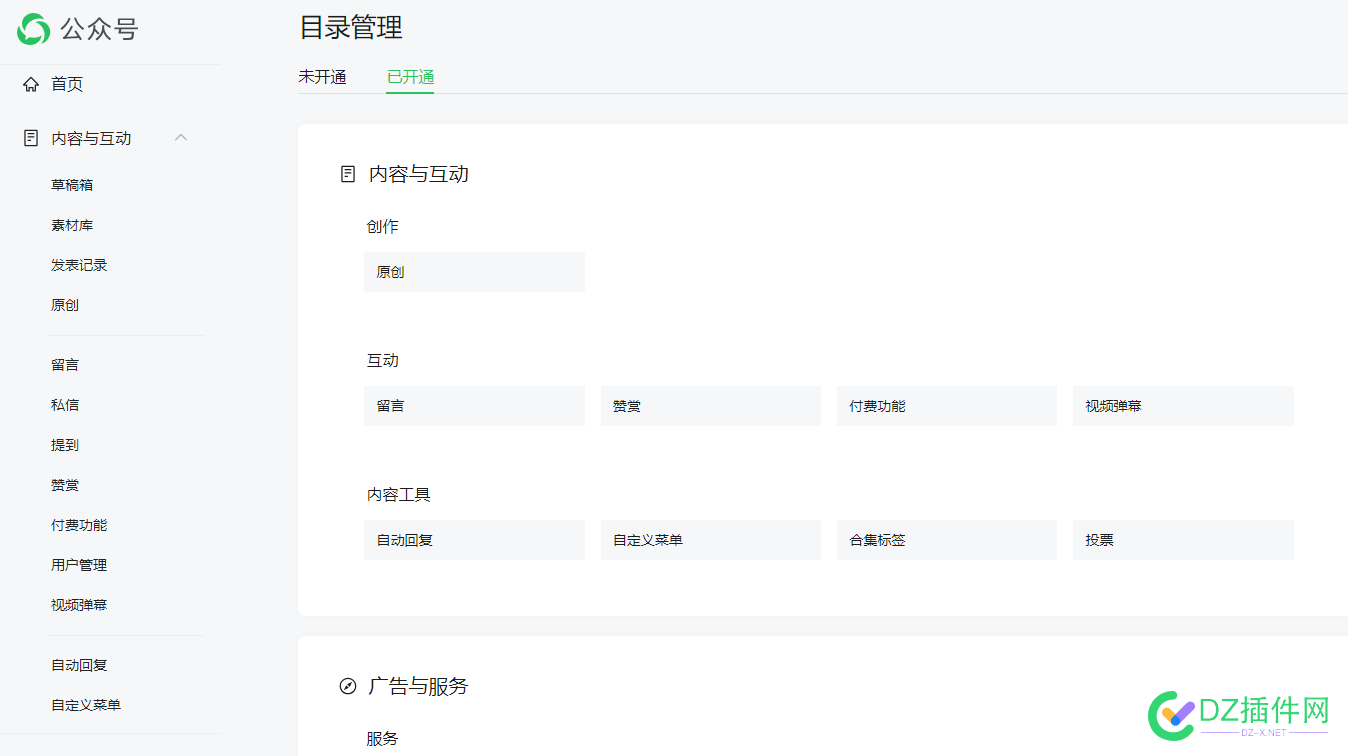Click the 广告与服务 section heading
Viewport: 1348px width, 756px height.
[419, 686]
